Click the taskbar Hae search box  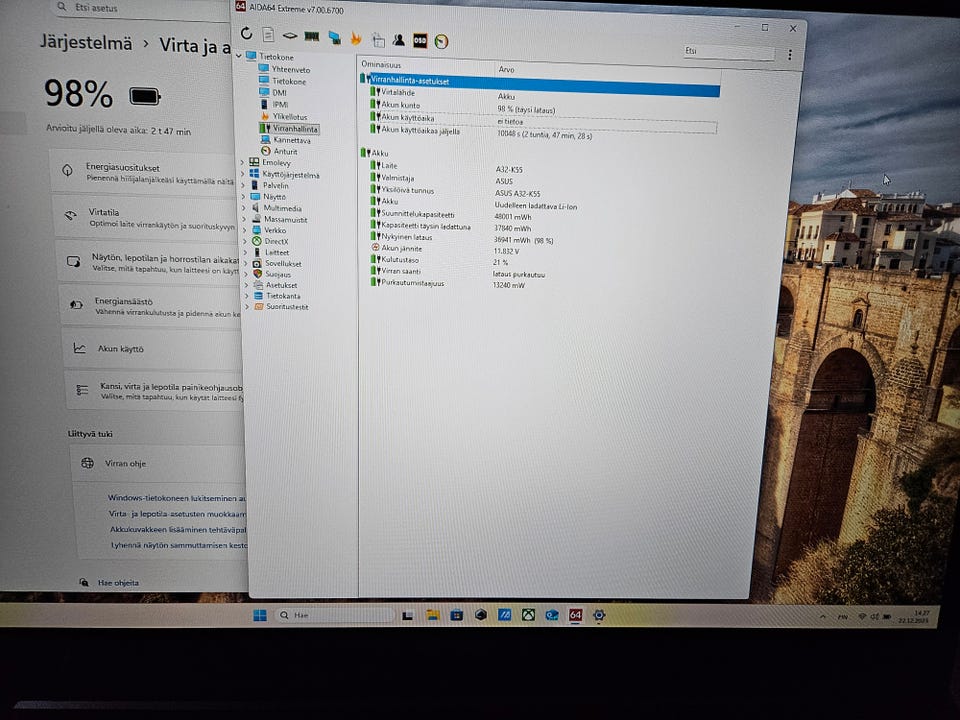coord(335,615)
